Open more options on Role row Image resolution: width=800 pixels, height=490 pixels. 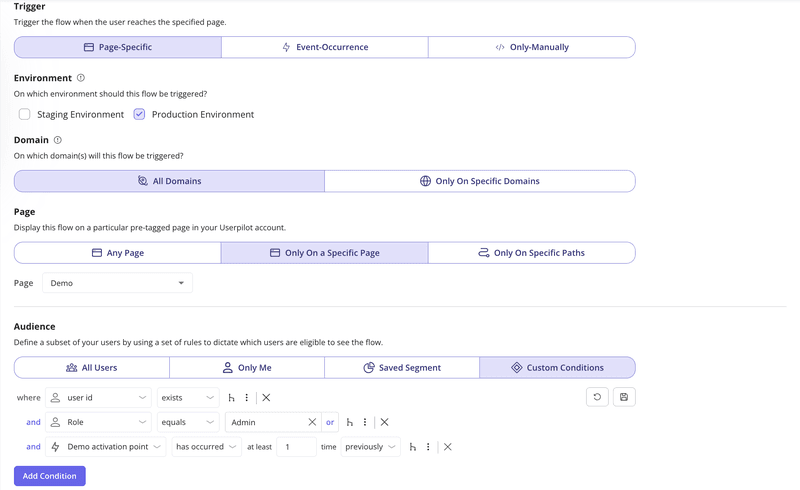click(x=365, y=422)
